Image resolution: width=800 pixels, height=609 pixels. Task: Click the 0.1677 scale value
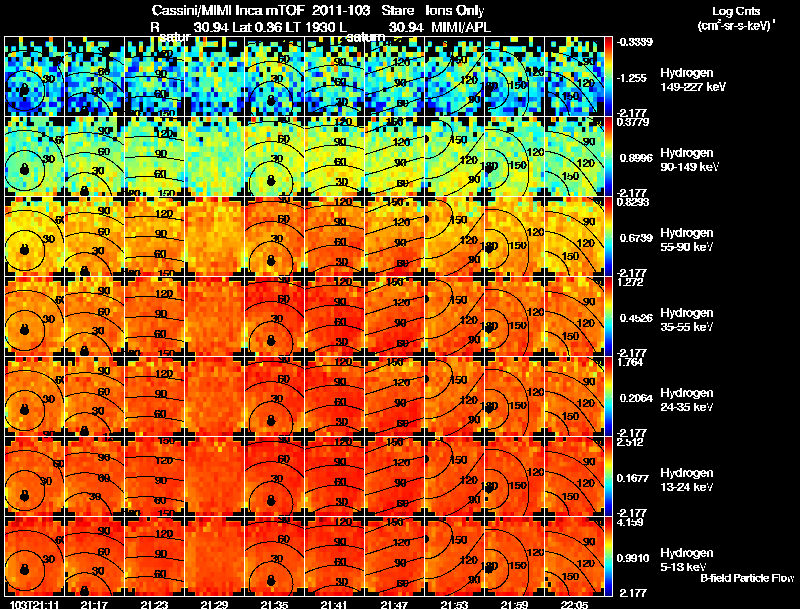click(636, 478)
